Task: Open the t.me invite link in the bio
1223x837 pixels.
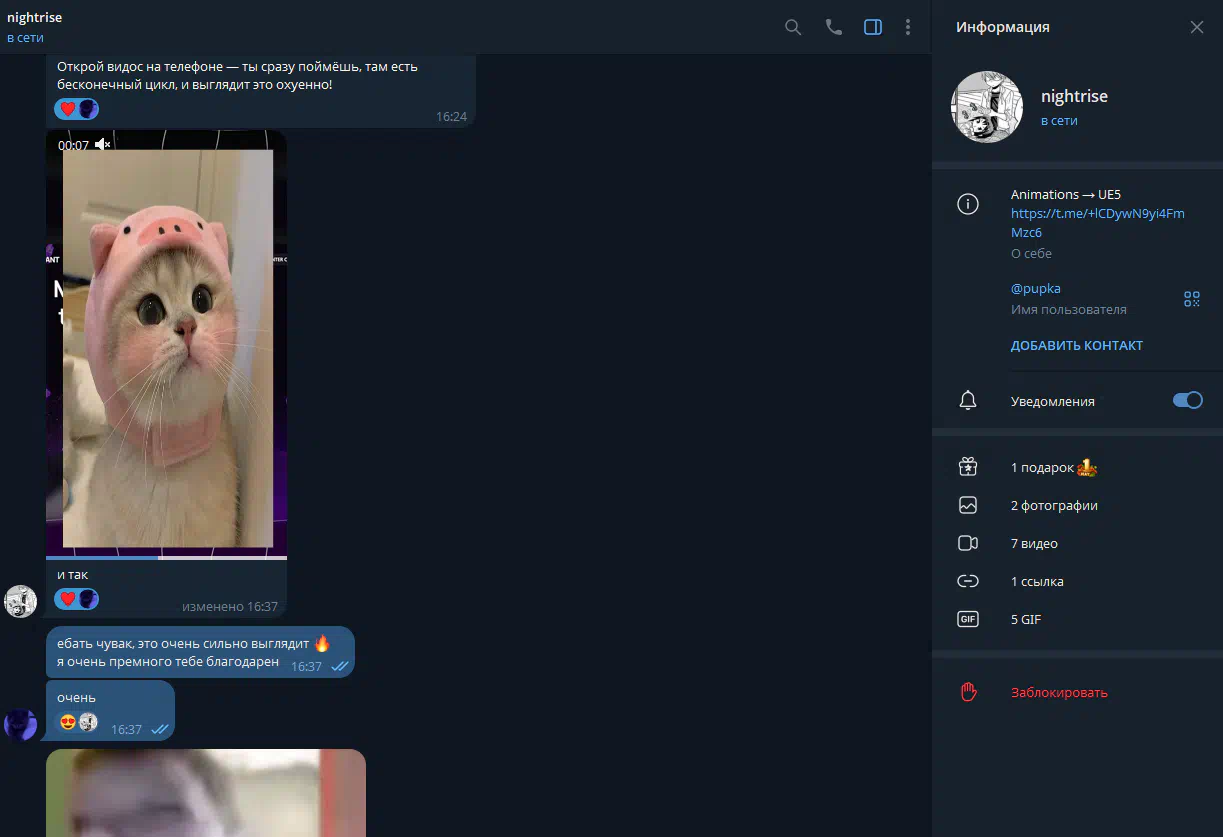Action: click(1097, 223)
